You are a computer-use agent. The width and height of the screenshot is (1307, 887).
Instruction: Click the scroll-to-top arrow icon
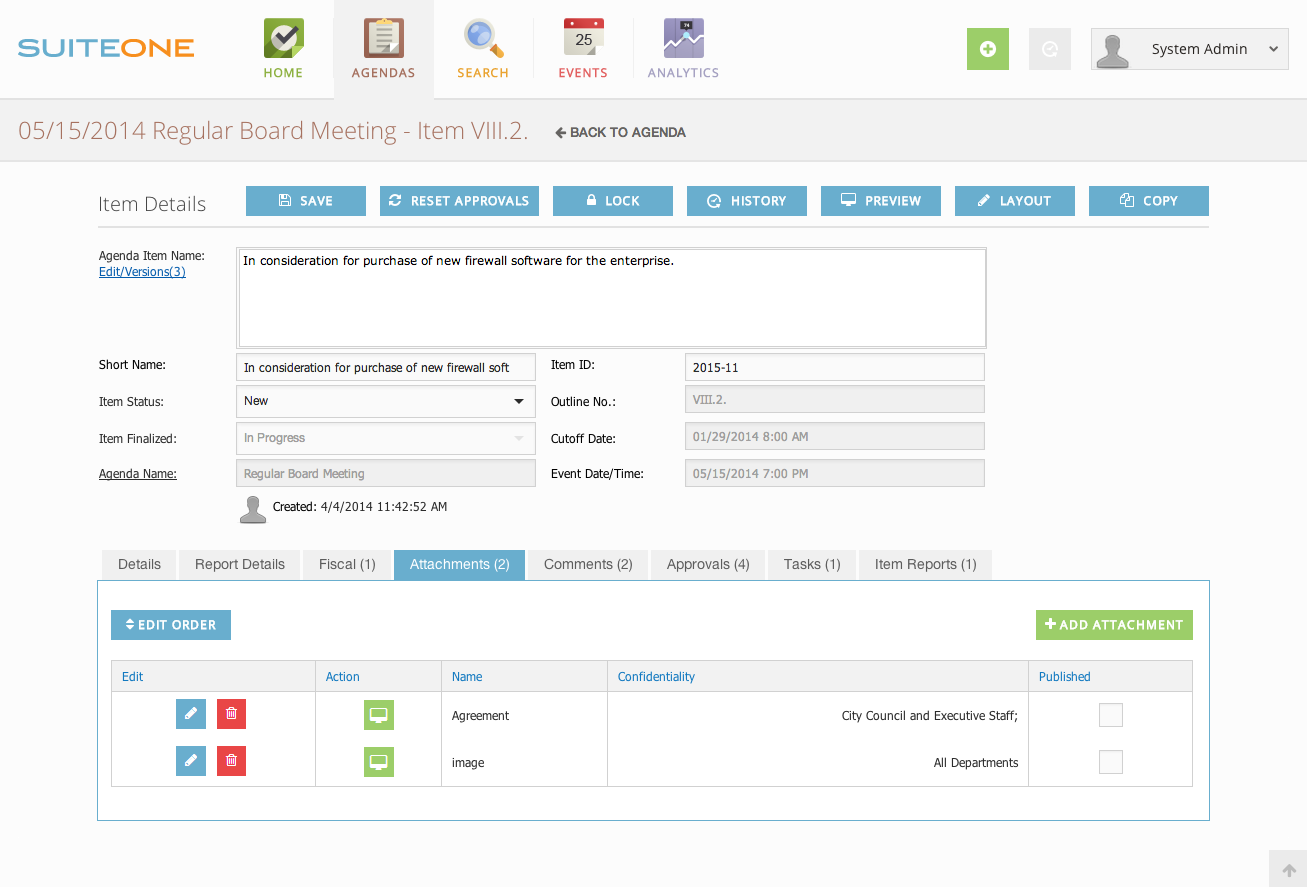coord(1289,870)
